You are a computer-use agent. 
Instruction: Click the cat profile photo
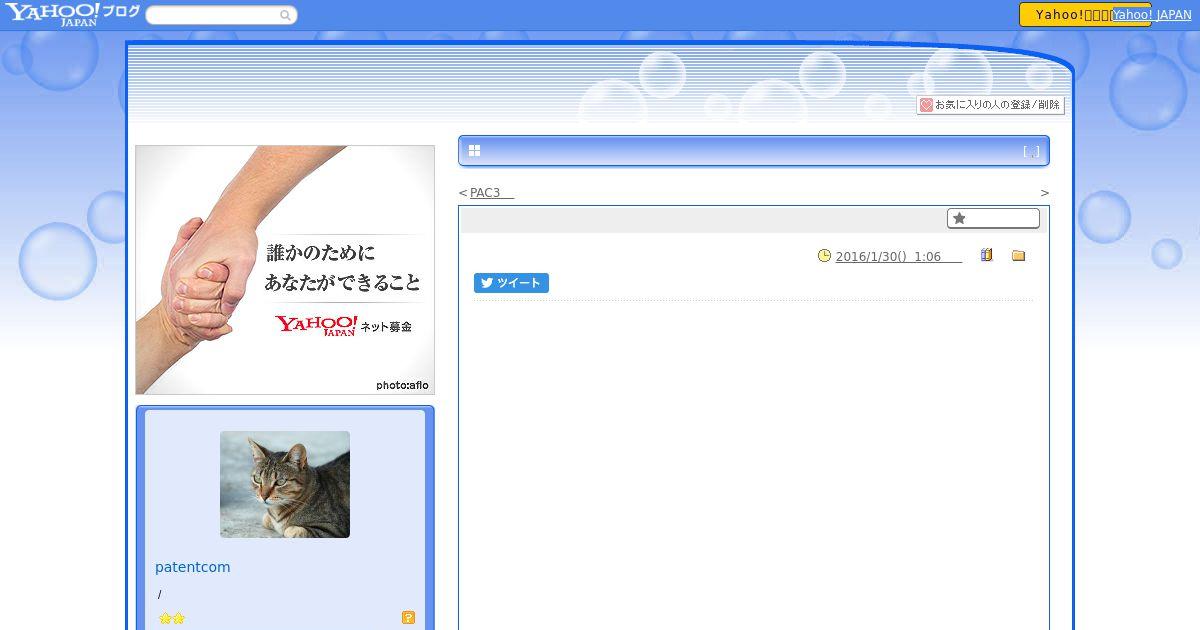(x=285, y=485)
